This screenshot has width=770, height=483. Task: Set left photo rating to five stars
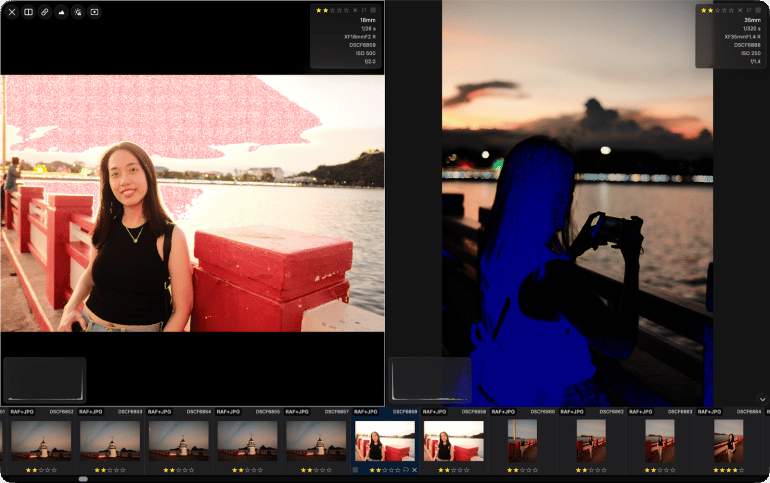(x=346, y=10)
